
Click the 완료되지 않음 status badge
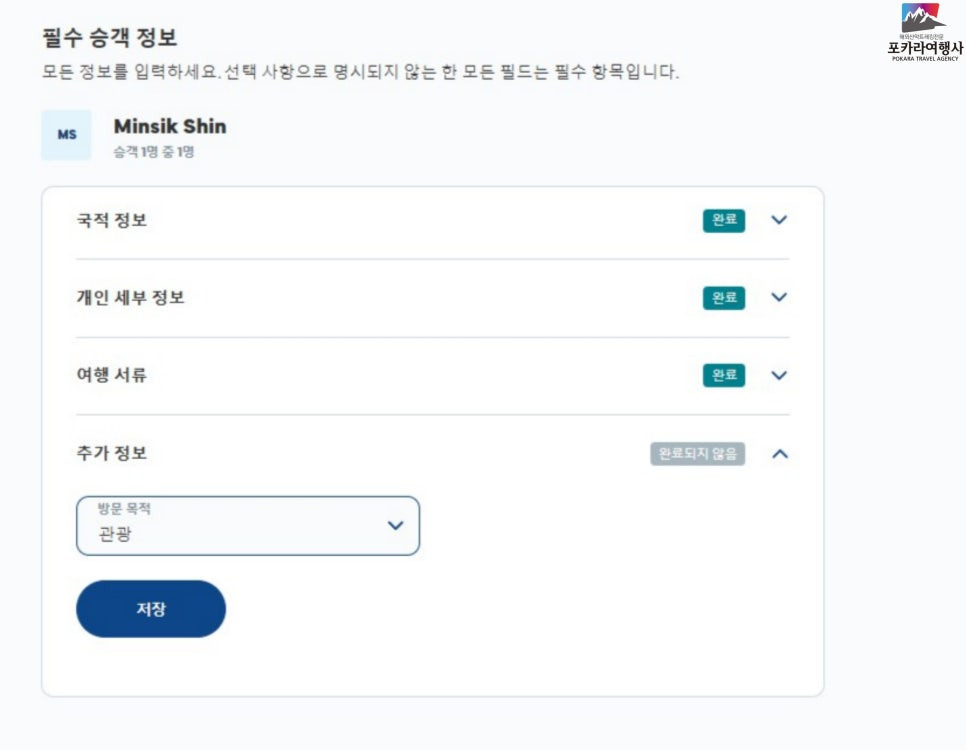tap(697, 454)
